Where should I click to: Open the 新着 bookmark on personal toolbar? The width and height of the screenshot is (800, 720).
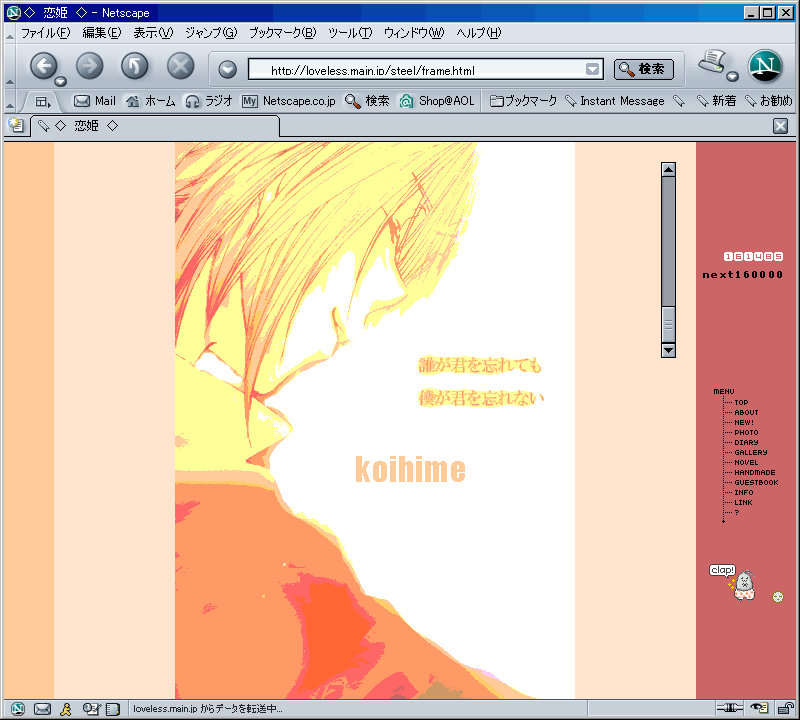(x=716, y=101)
